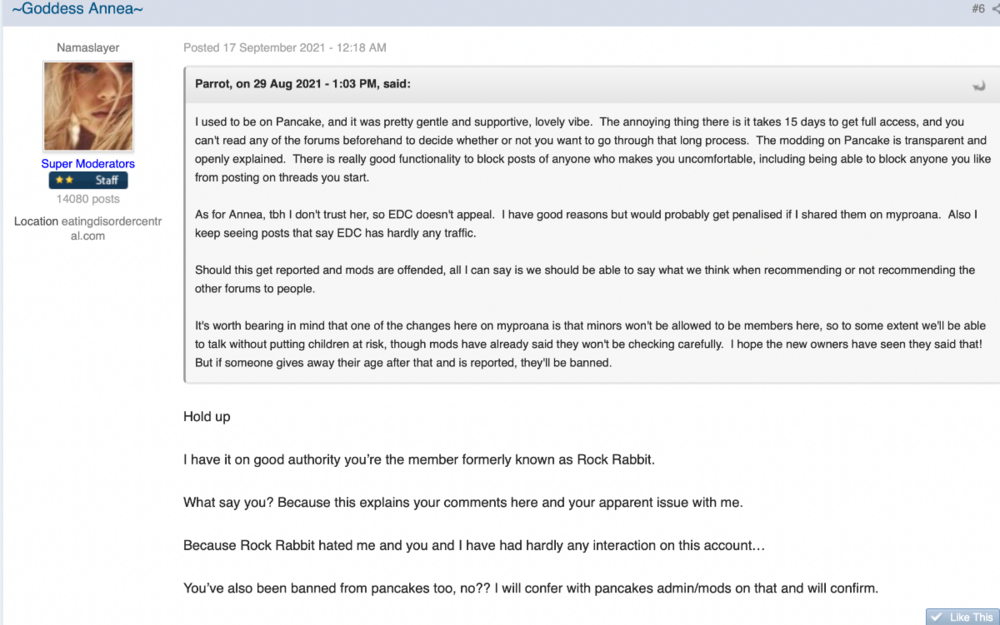Click the share icon beside post #6
1000x625 pixels.
coord(996,9)
